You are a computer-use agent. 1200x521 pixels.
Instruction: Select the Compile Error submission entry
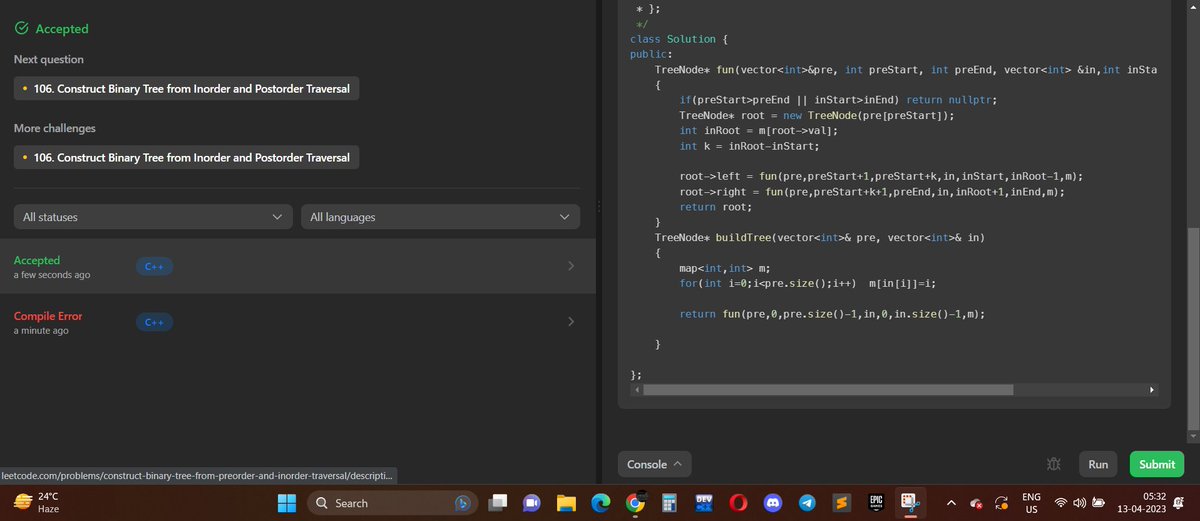tap(297, 322)
